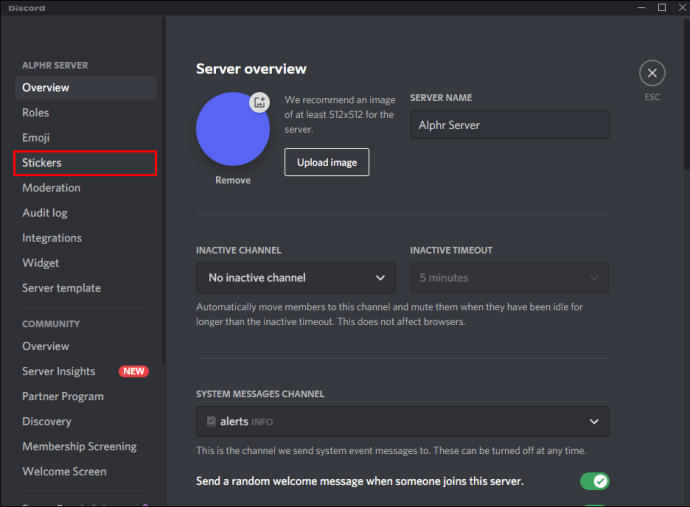Image resolution: width=690 pixels, height=507 pixels.
Task: View the Audit log
Action: point(45,213)
